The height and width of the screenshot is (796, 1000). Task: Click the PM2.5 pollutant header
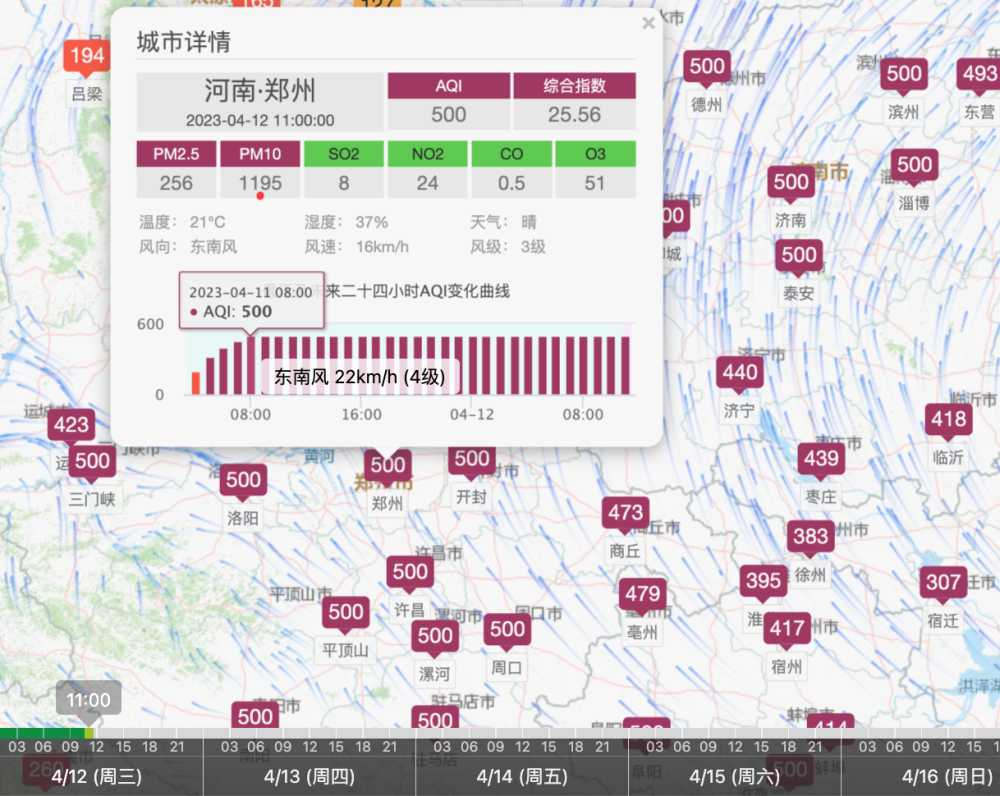tap(176, 154)
